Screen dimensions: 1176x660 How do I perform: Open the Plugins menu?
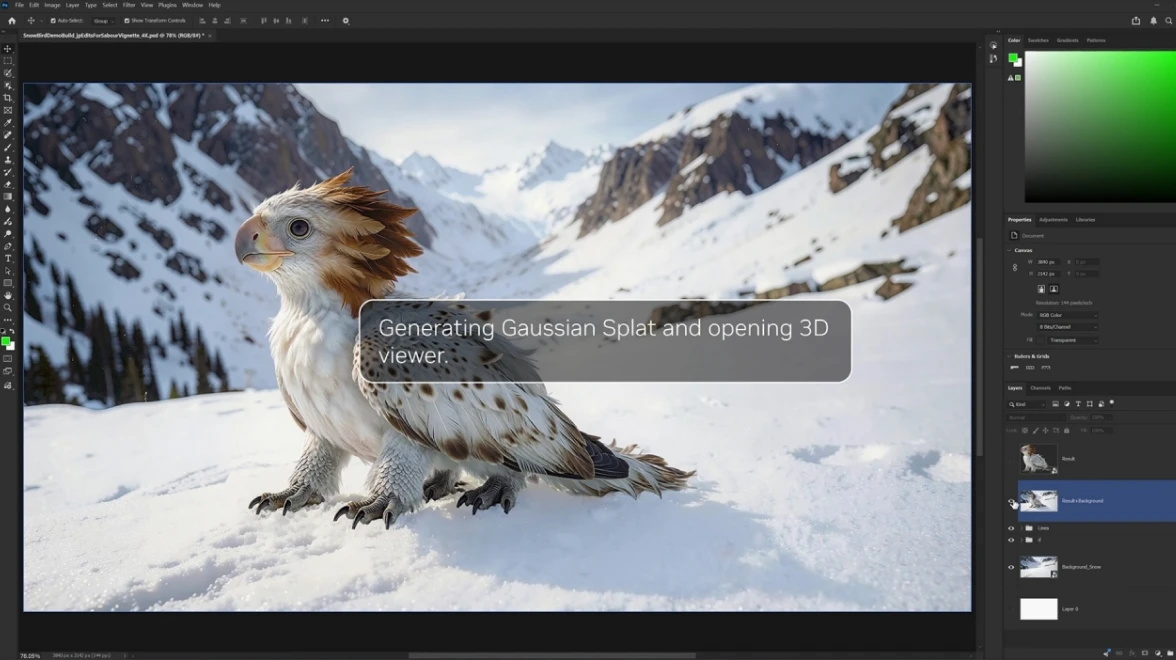pyautogui.click(x=167, y=5)
